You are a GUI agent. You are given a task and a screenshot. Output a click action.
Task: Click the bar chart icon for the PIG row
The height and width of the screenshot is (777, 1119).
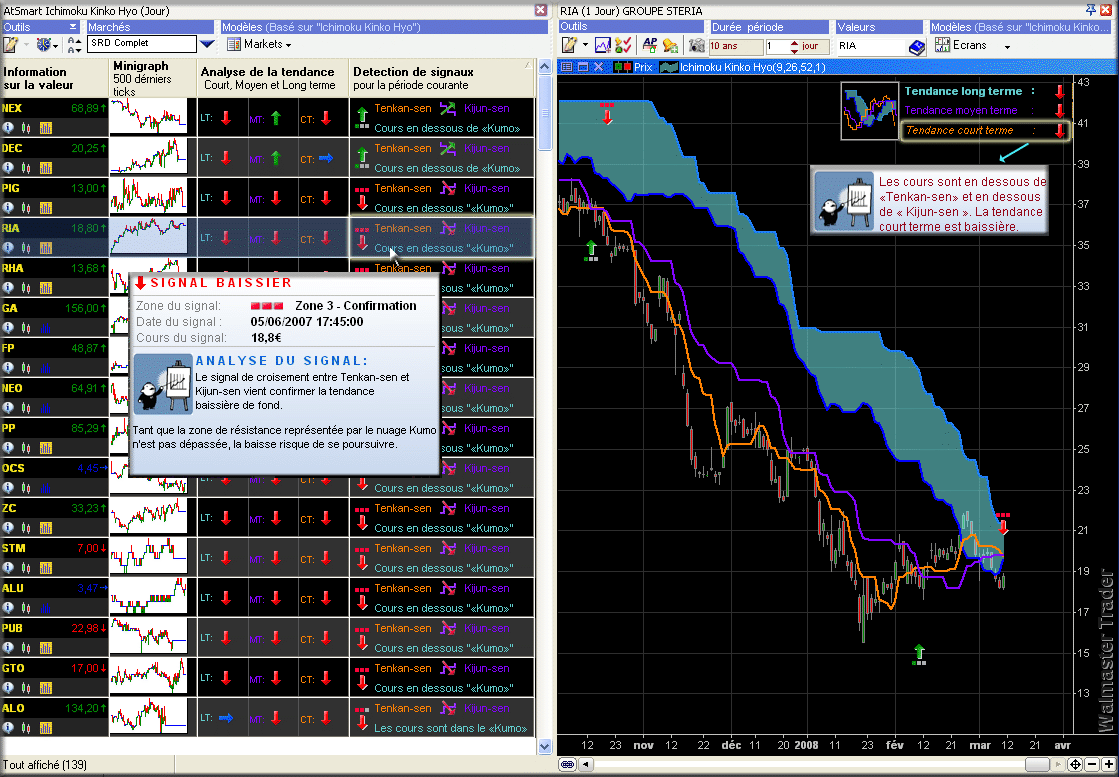point(46,208)
